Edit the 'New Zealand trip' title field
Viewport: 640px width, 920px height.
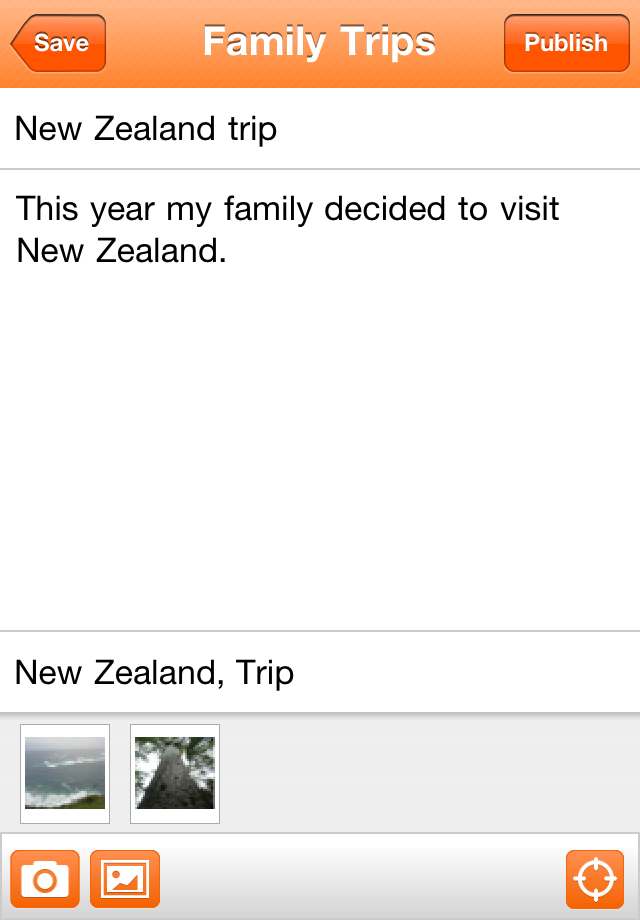click(x=320, y=129)
